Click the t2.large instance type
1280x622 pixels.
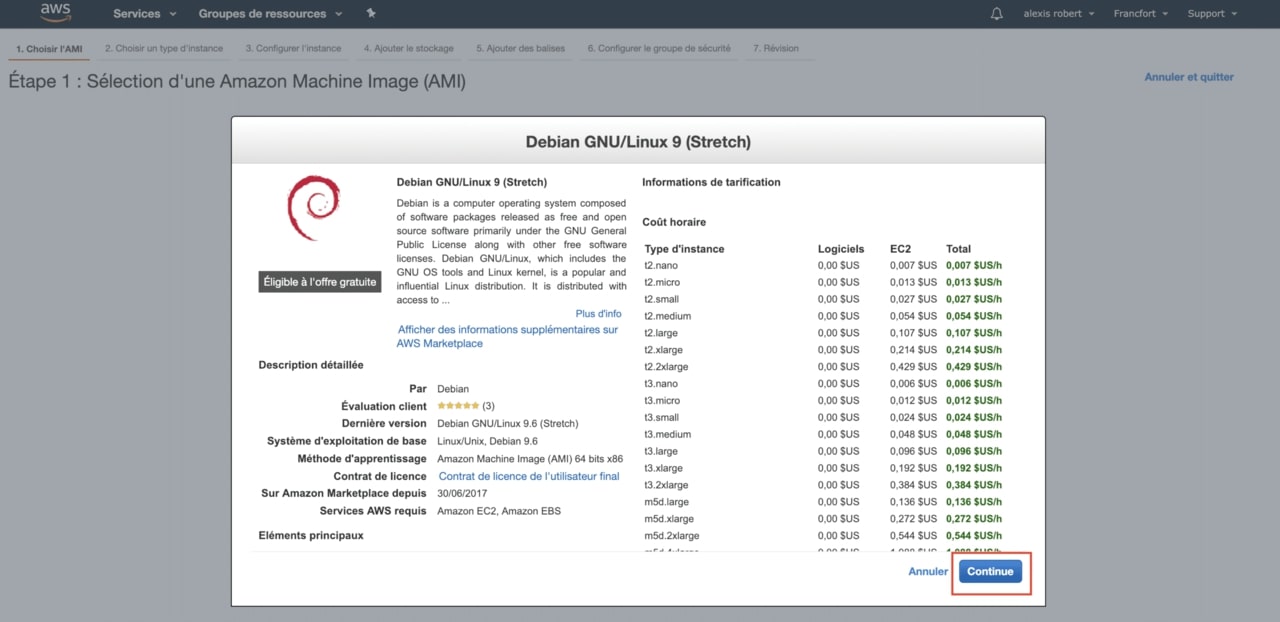661,333
